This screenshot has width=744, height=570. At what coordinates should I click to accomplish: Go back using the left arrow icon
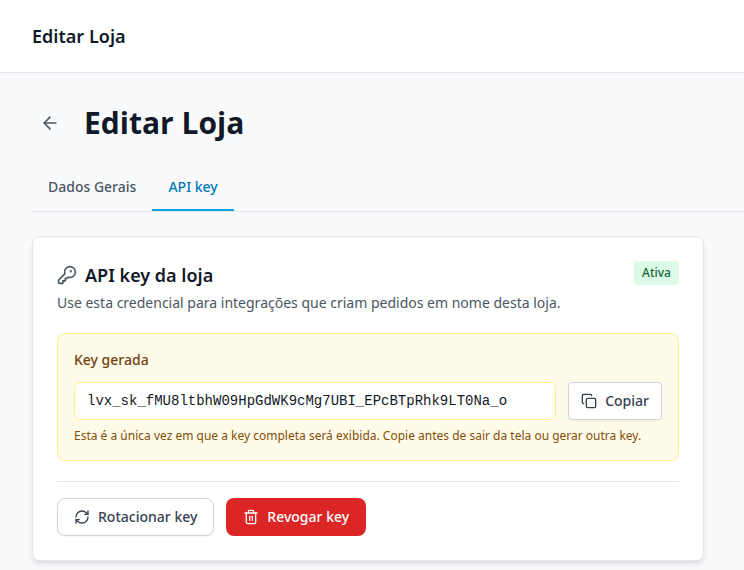coord(50,123)
